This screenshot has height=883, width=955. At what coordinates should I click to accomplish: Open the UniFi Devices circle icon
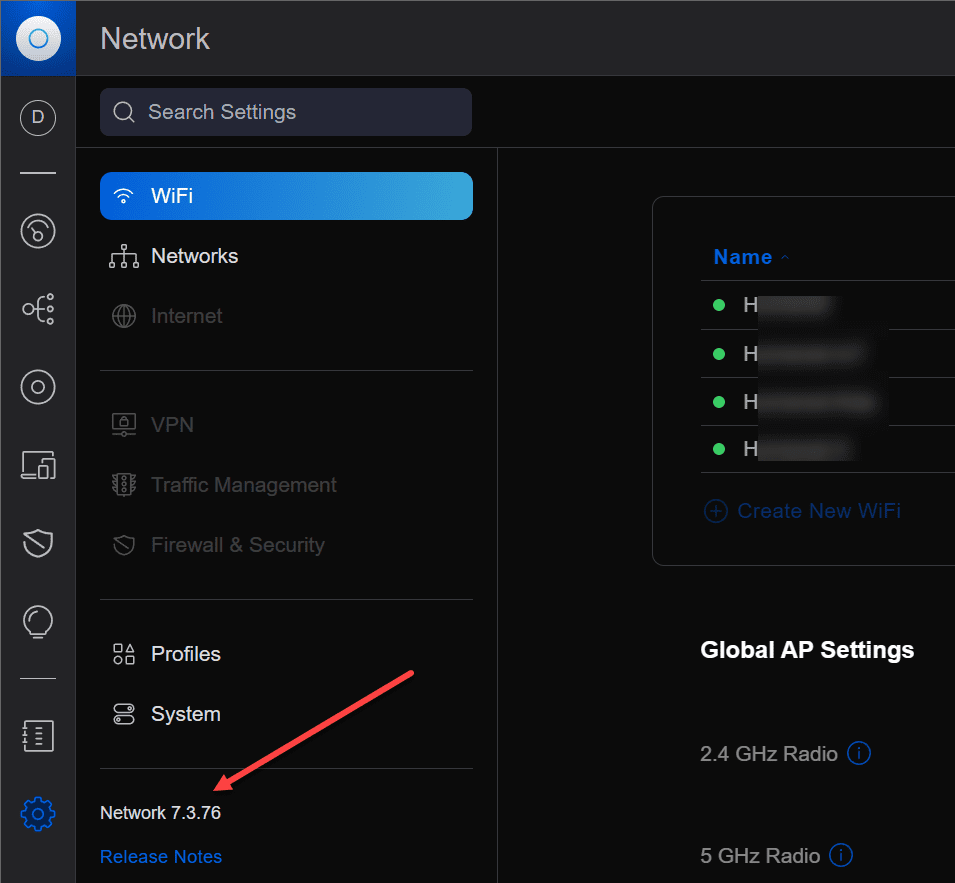pos(38,387)
